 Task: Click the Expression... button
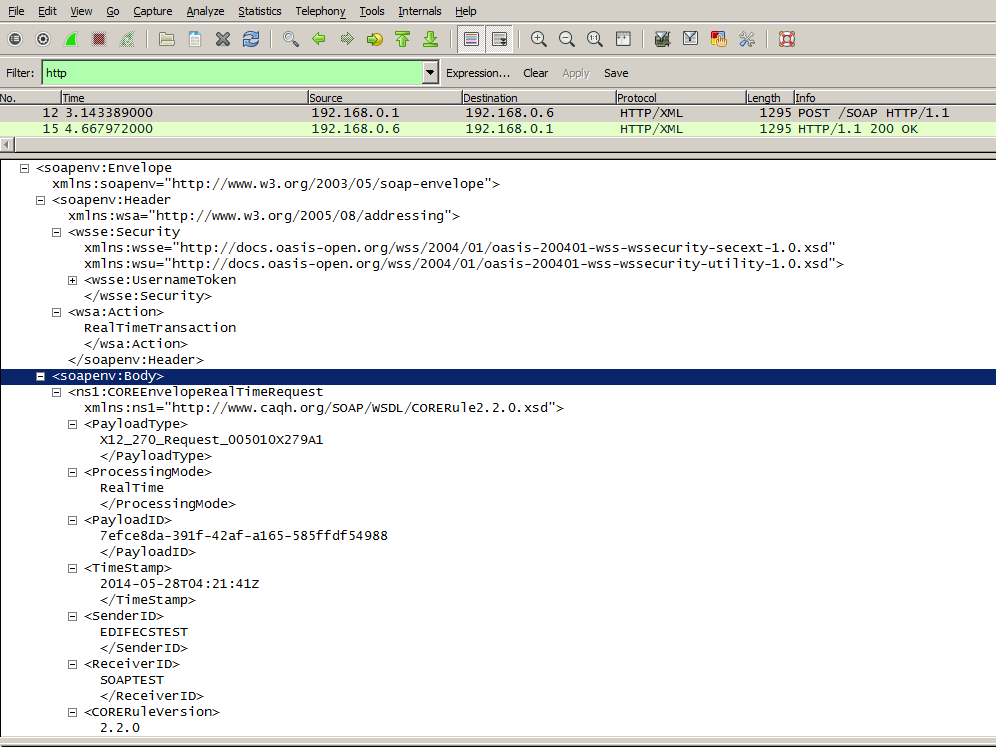(477, 73)
